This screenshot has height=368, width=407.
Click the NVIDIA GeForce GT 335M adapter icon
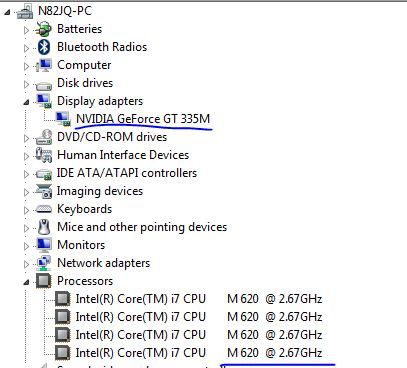63,119
